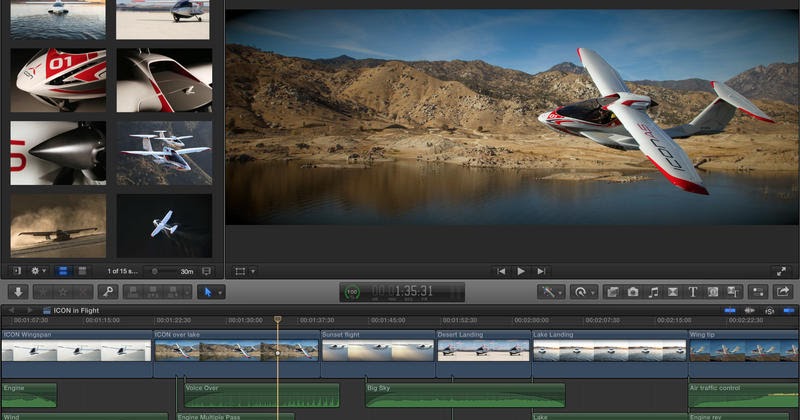This screenshot has height=420, width=800.
Task: Open the edit mode dropdown arrow
Action: click(187, 292)
